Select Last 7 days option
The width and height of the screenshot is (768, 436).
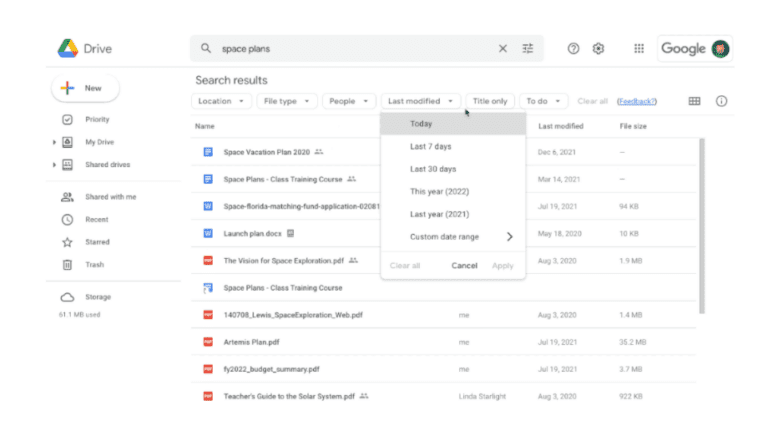click(453, 146)
